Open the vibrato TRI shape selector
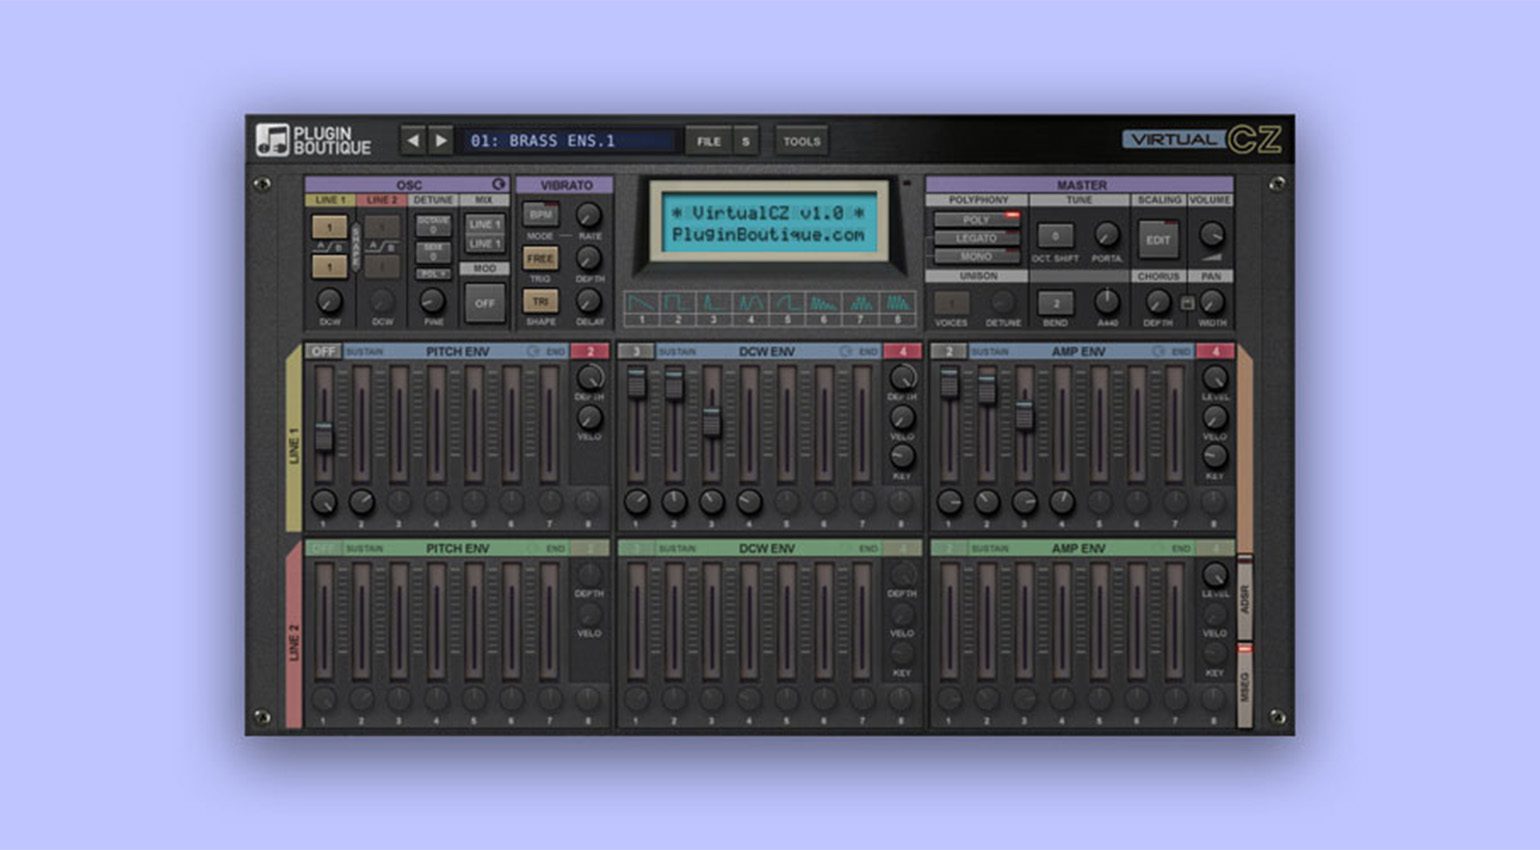1540x850 pixels. coord(540,301)
